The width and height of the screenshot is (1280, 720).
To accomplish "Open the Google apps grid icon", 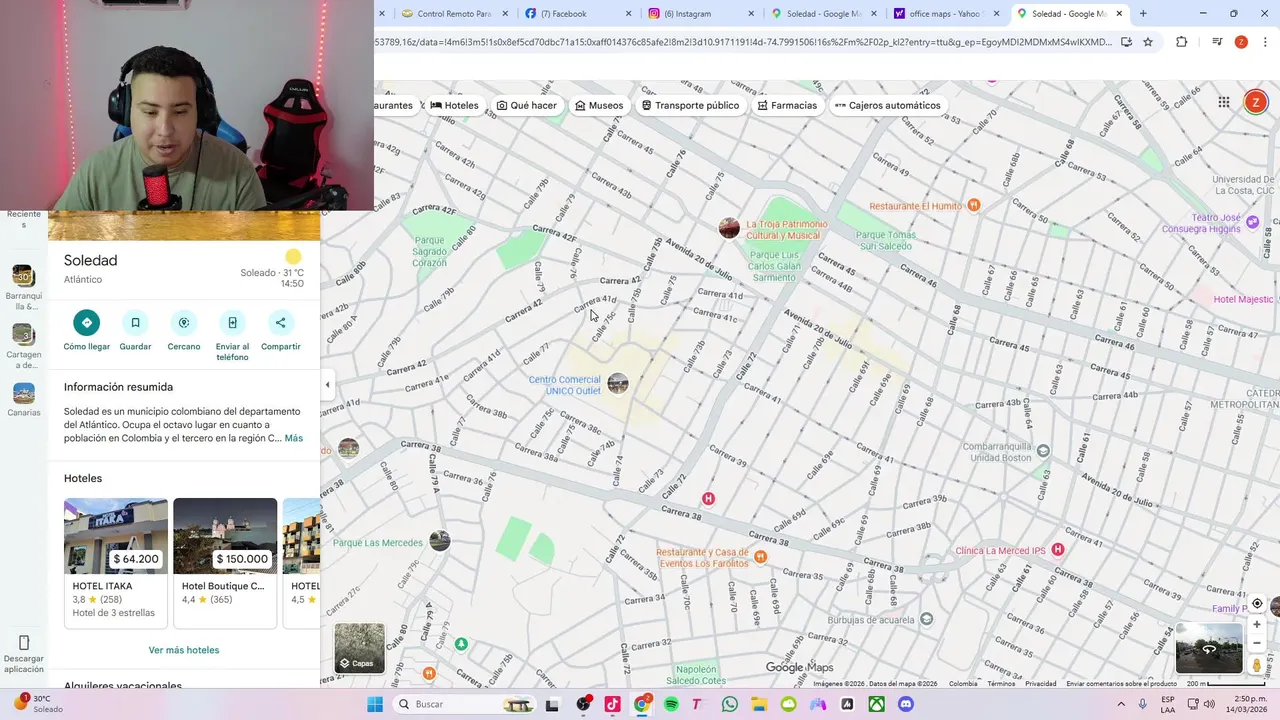I will [x=1223, y=102].
